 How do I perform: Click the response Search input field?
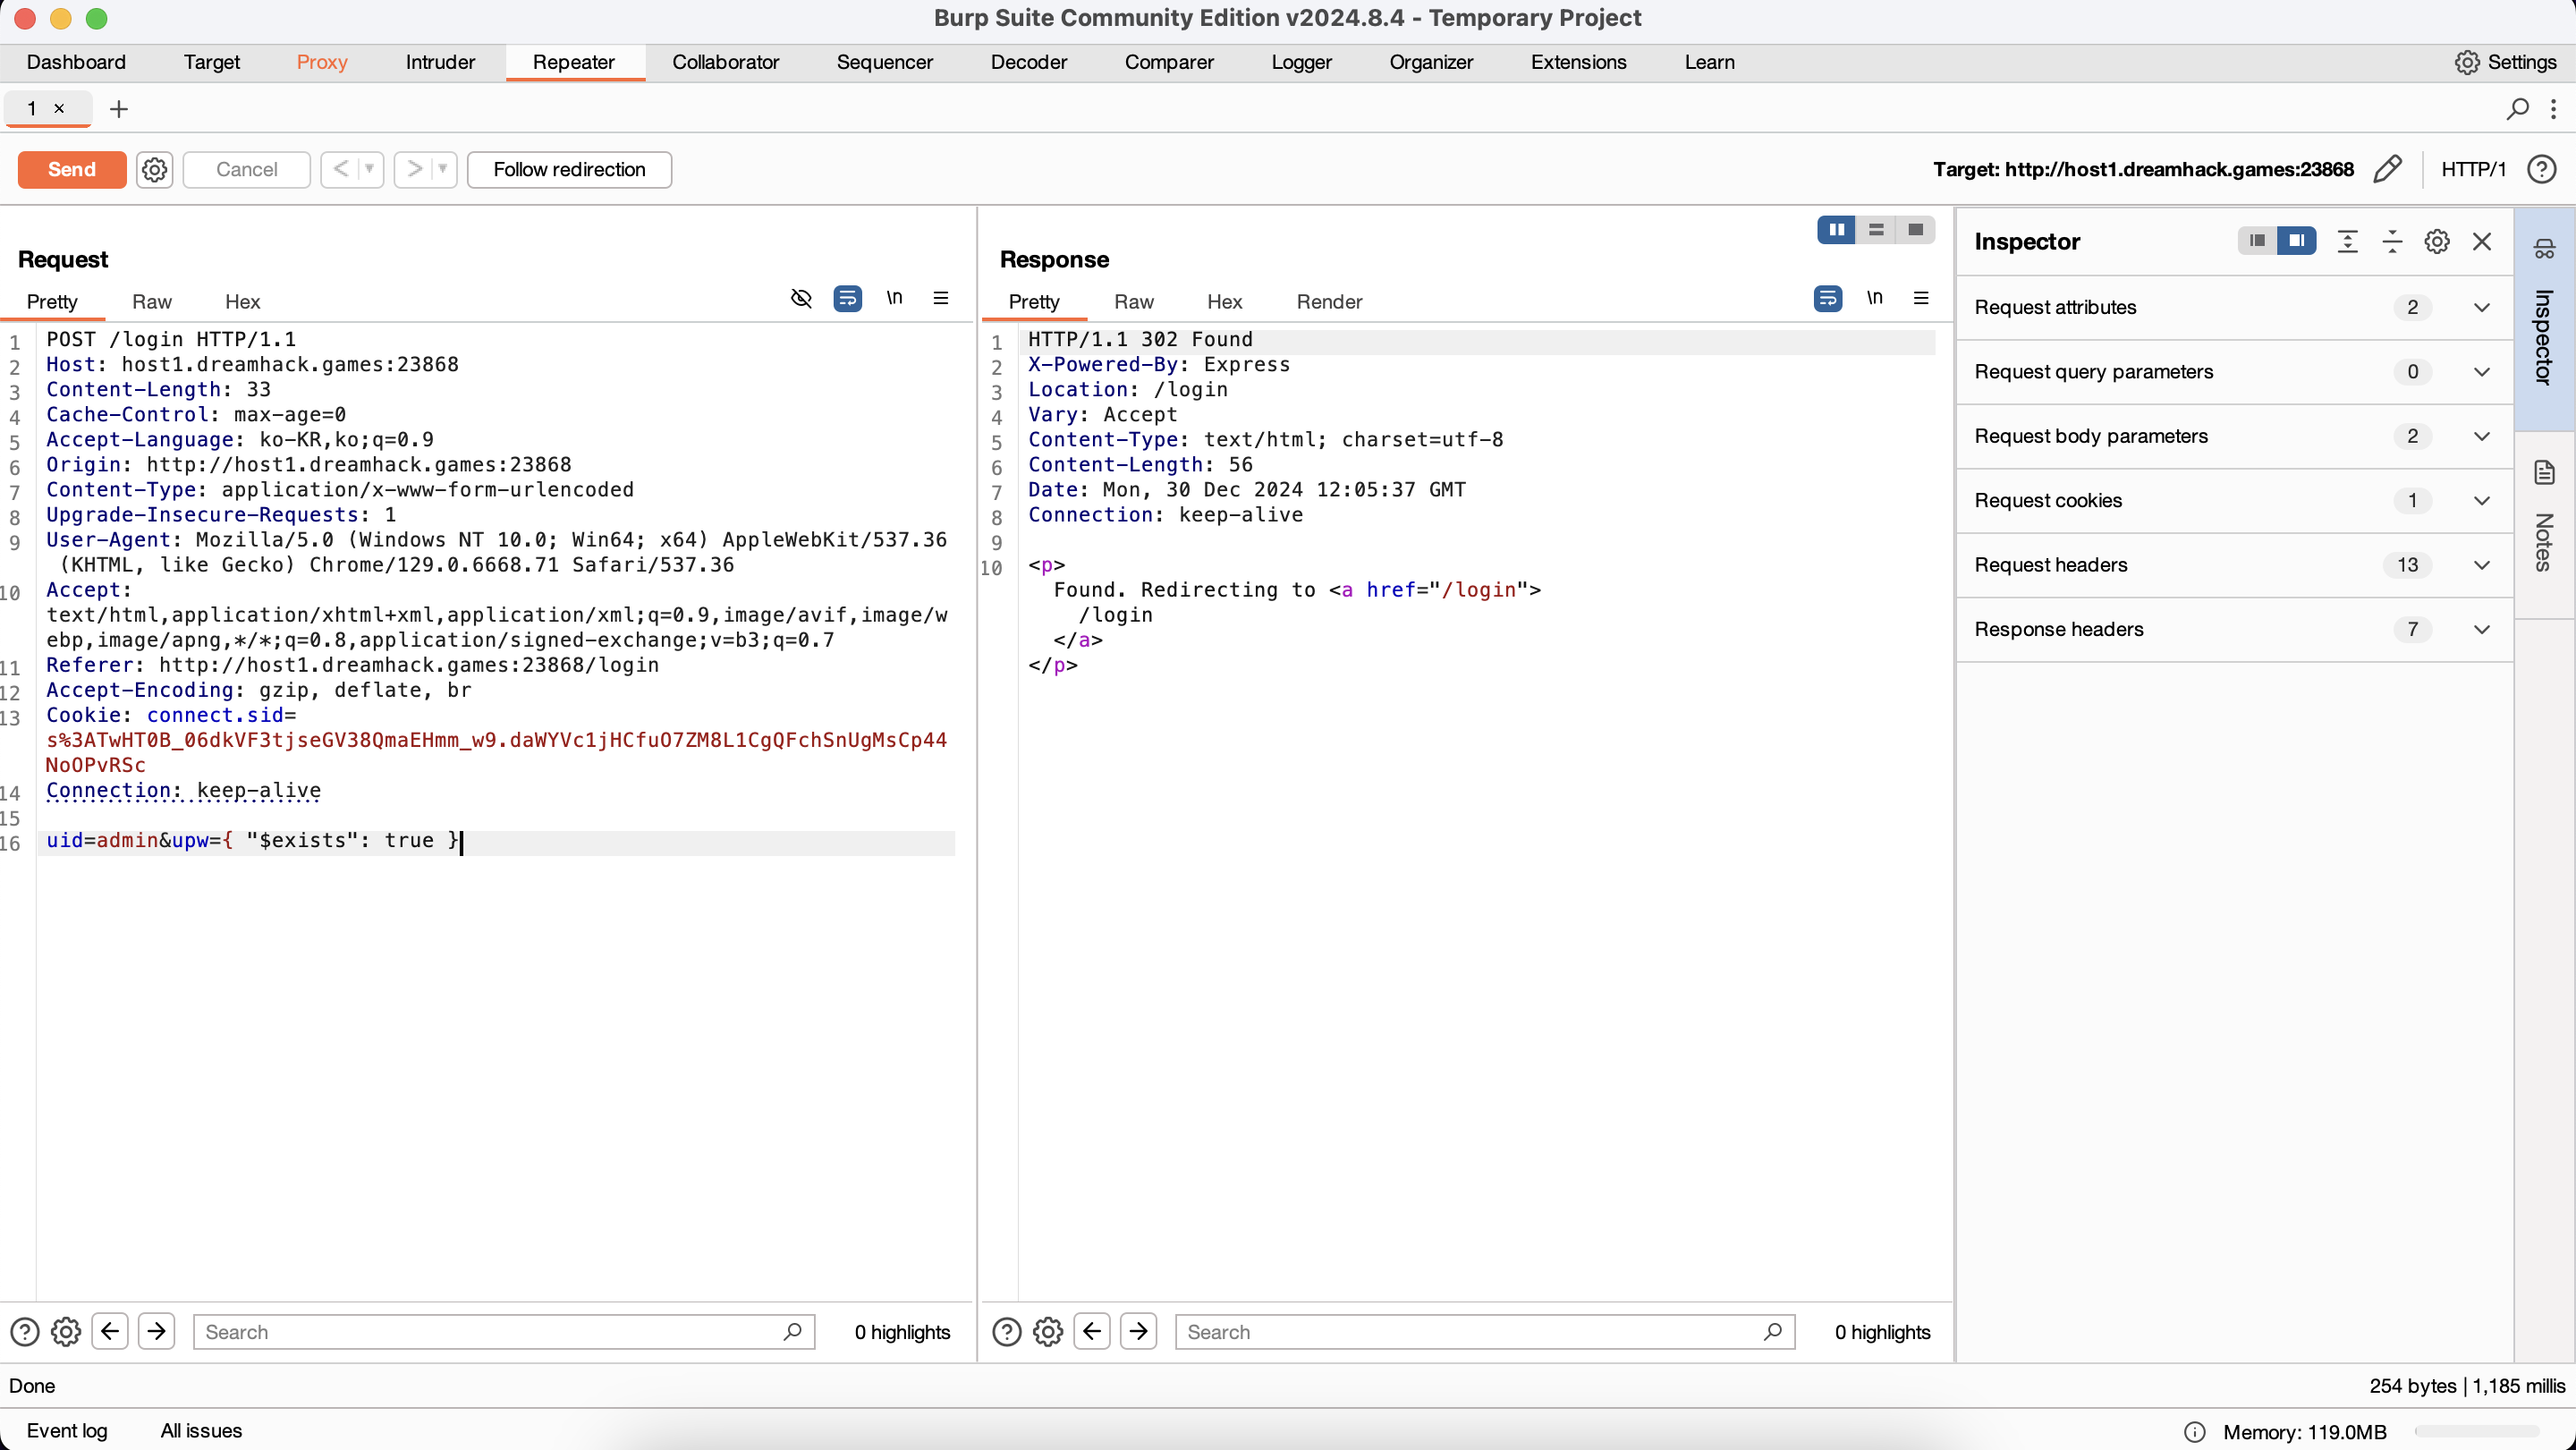1470,1332
